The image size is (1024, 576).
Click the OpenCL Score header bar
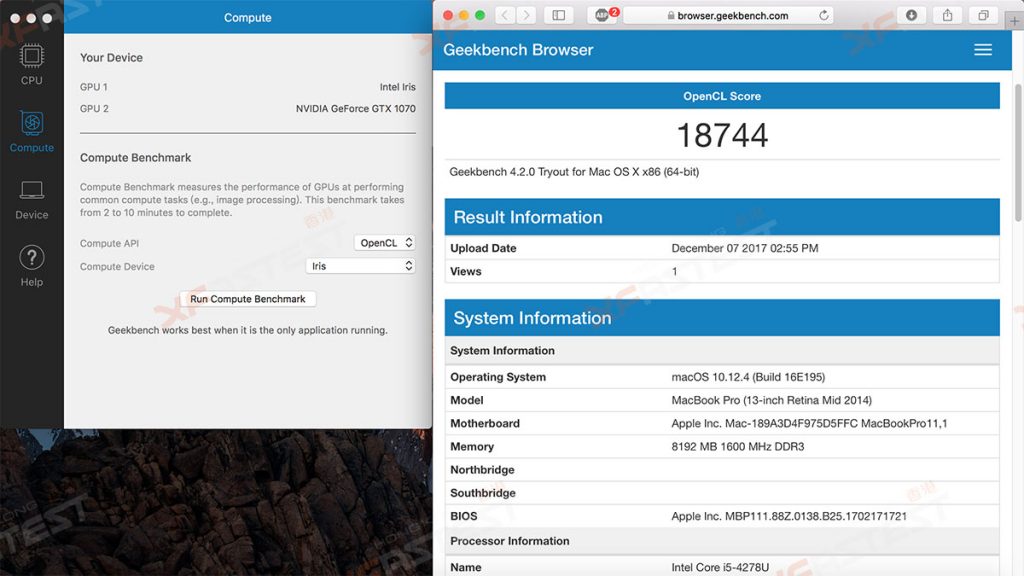[x=722, y=95]
